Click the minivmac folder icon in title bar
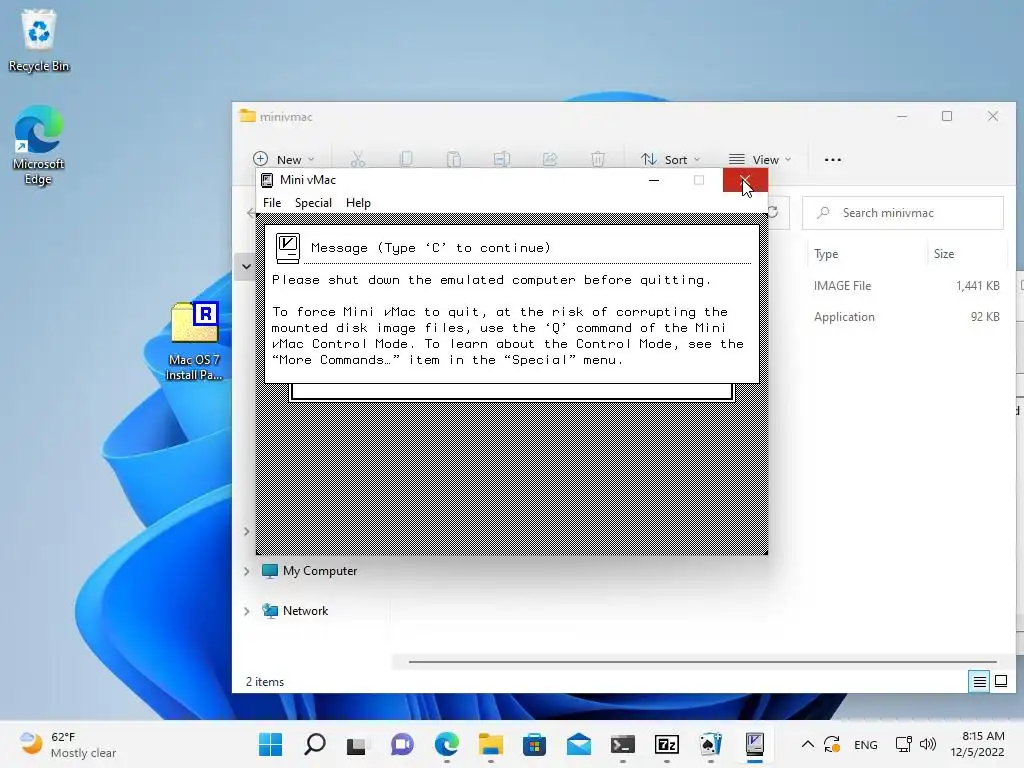The image size is (1024, 768). [x=248, y=116]
